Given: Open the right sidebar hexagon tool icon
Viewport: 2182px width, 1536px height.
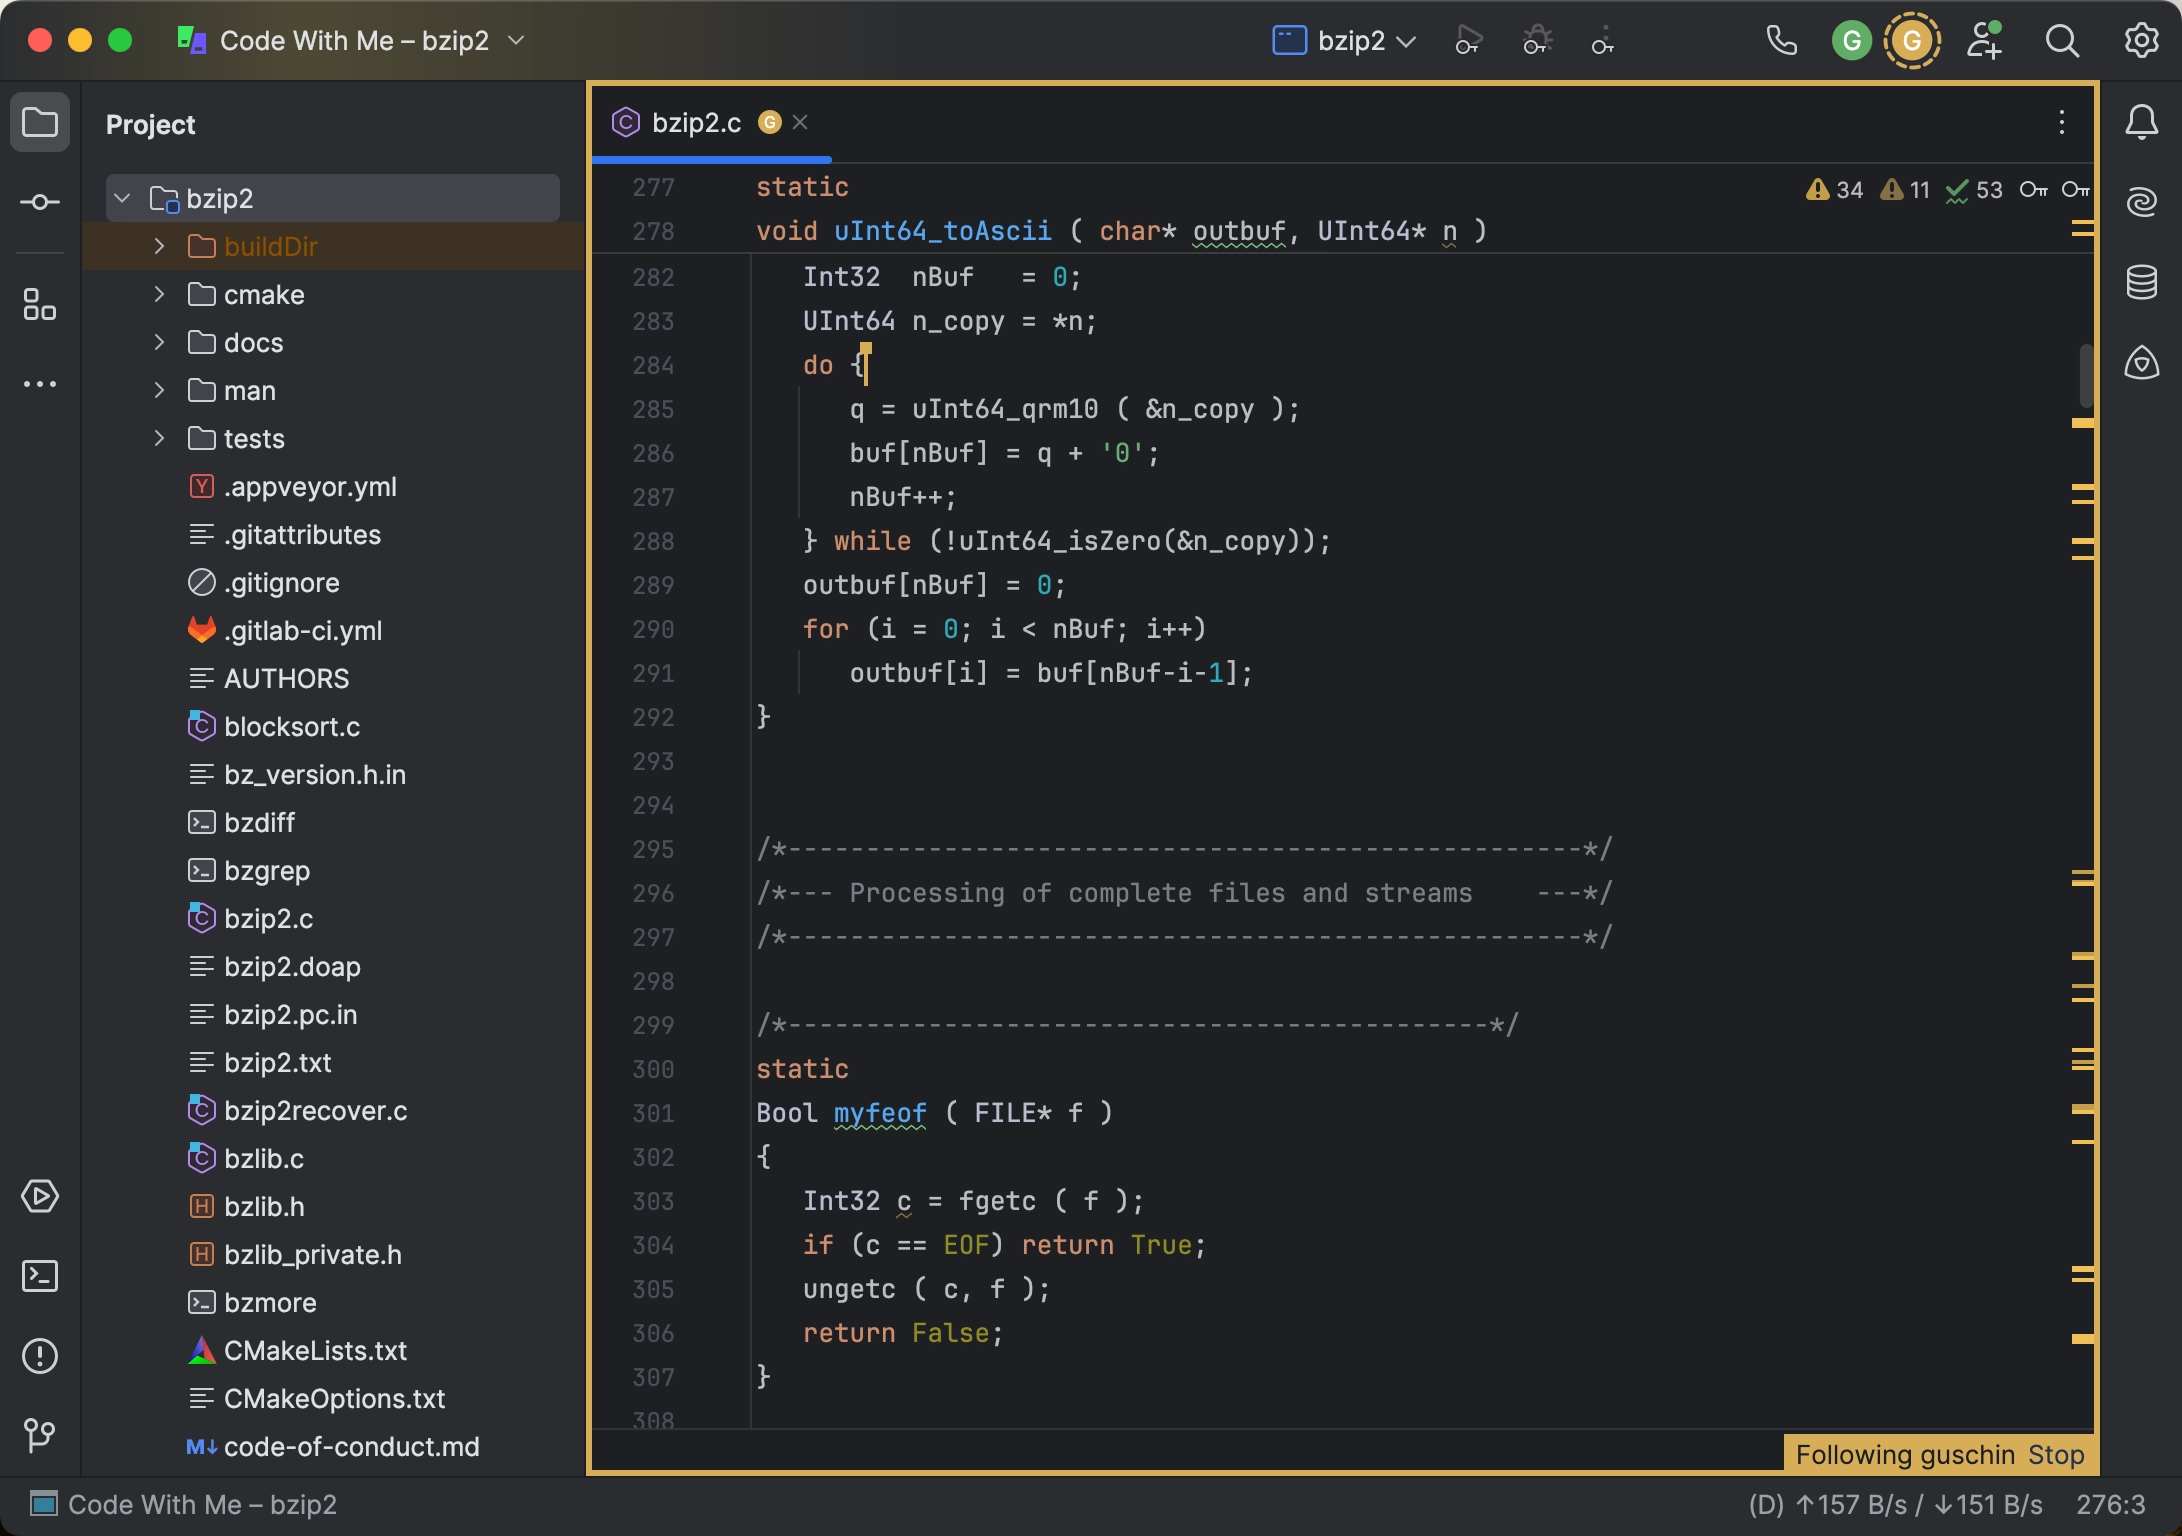Looking at the screenshot, I should 2141,363.
